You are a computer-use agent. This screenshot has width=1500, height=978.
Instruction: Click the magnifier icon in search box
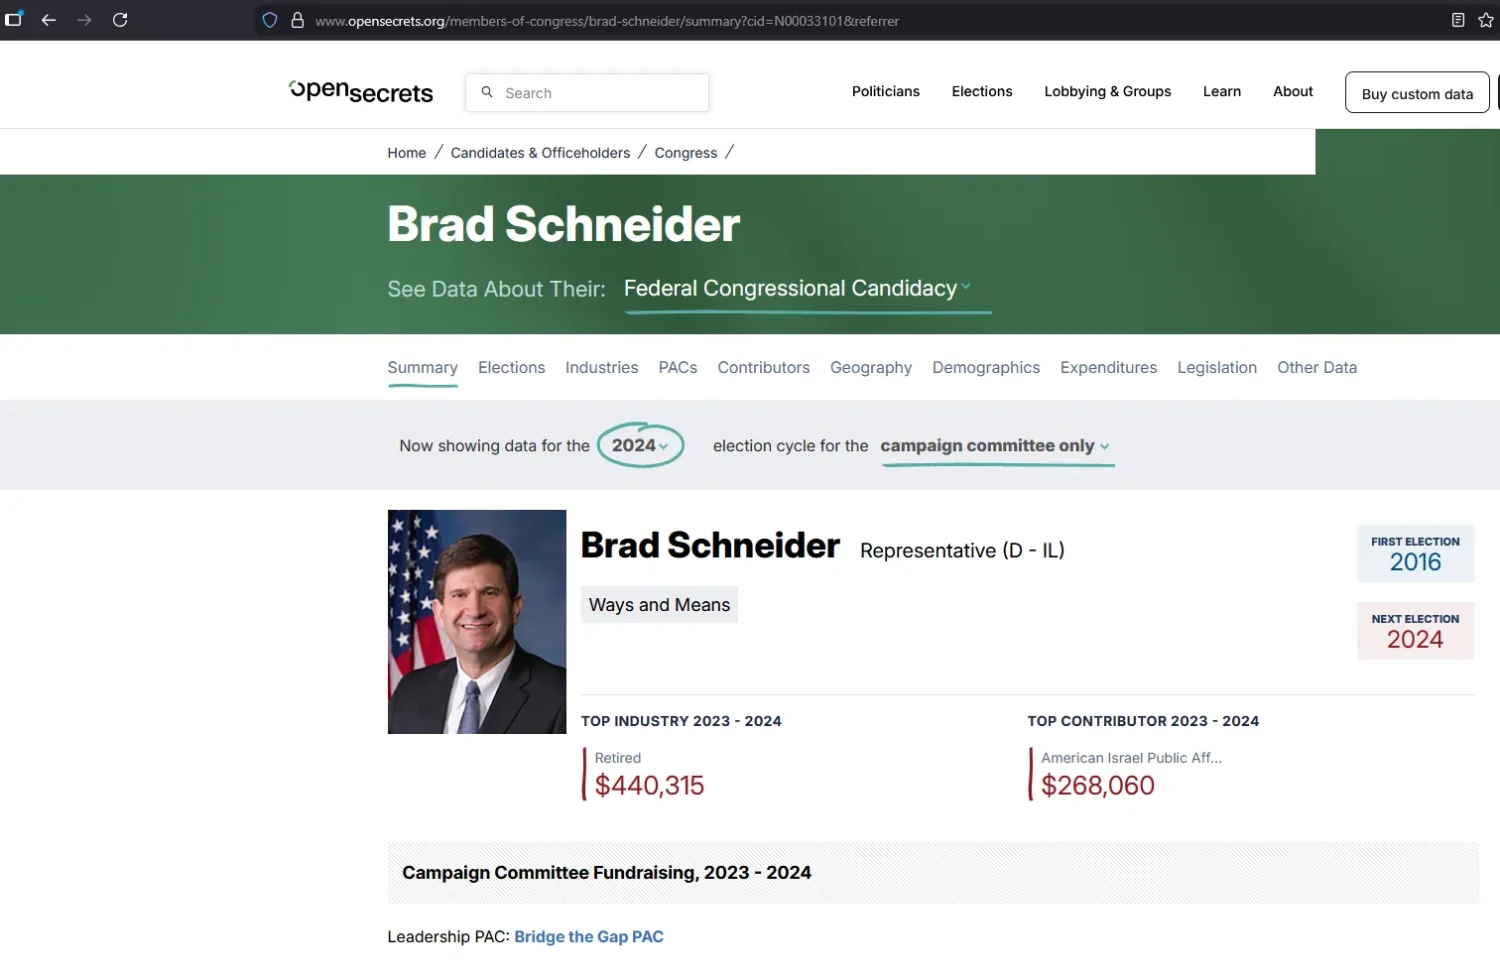pos(487,92)
